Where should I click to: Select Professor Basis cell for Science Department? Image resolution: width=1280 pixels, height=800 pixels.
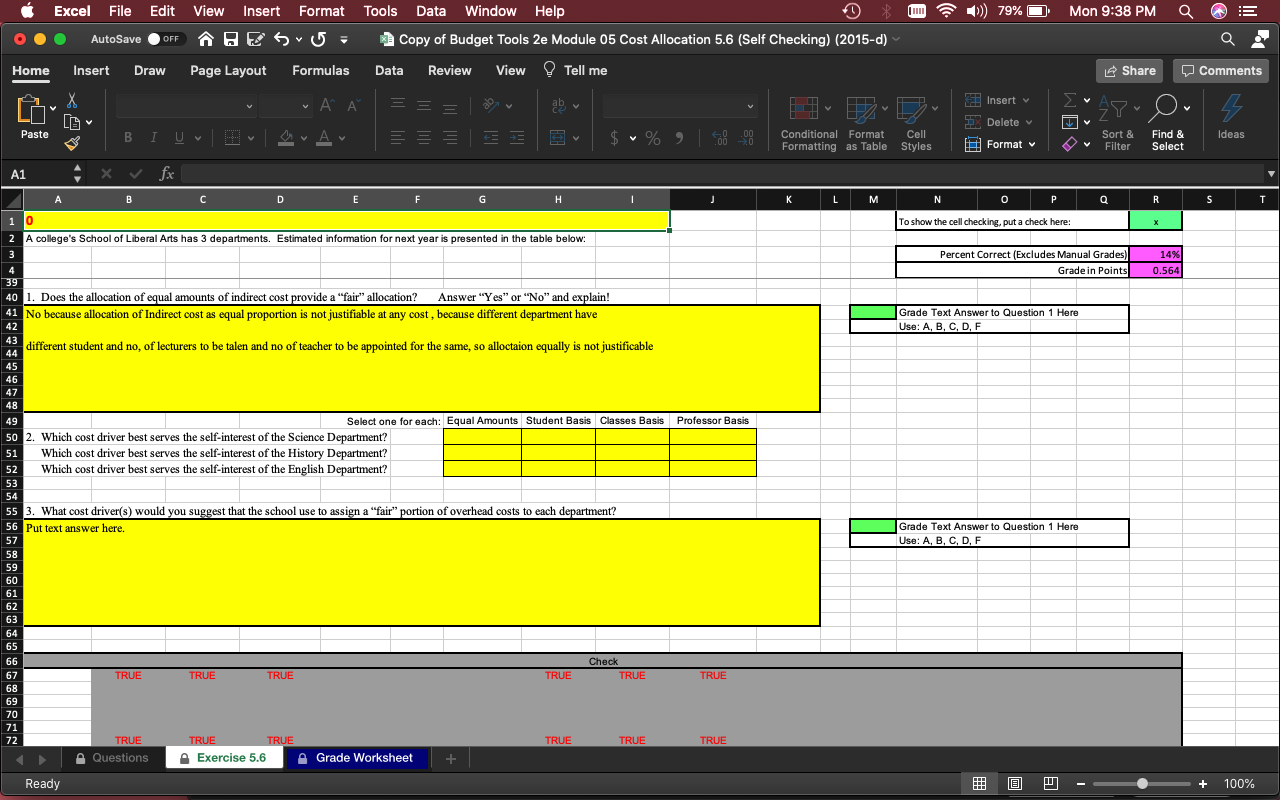click(x=713, y=437)
